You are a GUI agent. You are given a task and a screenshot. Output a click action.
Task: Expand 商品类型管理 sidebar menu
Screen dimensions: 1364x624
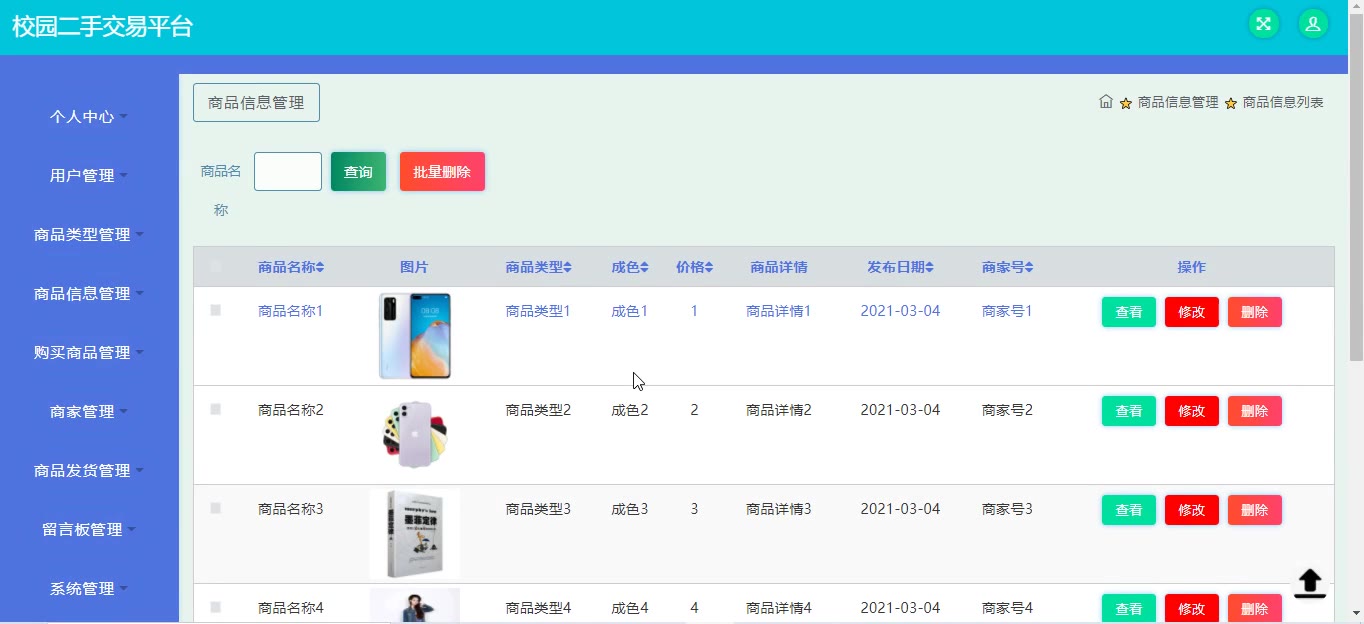point(89,234)
